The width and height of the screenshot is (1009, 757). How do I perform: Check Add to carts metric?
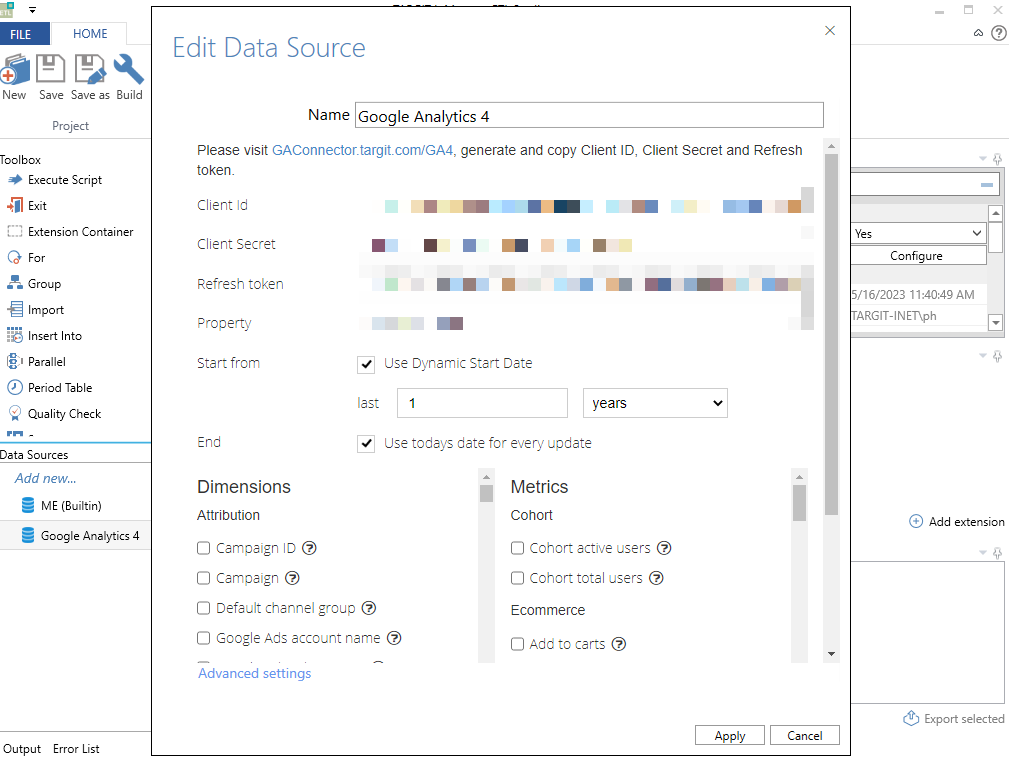[517, 644]
